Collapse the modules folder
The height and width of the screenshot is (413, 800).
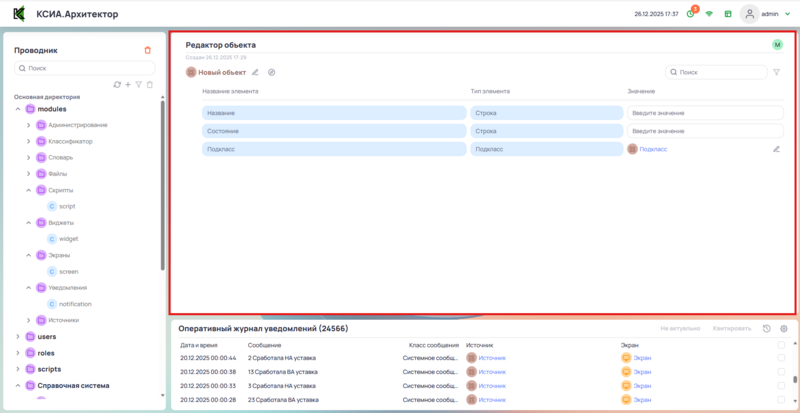point(17,109)
